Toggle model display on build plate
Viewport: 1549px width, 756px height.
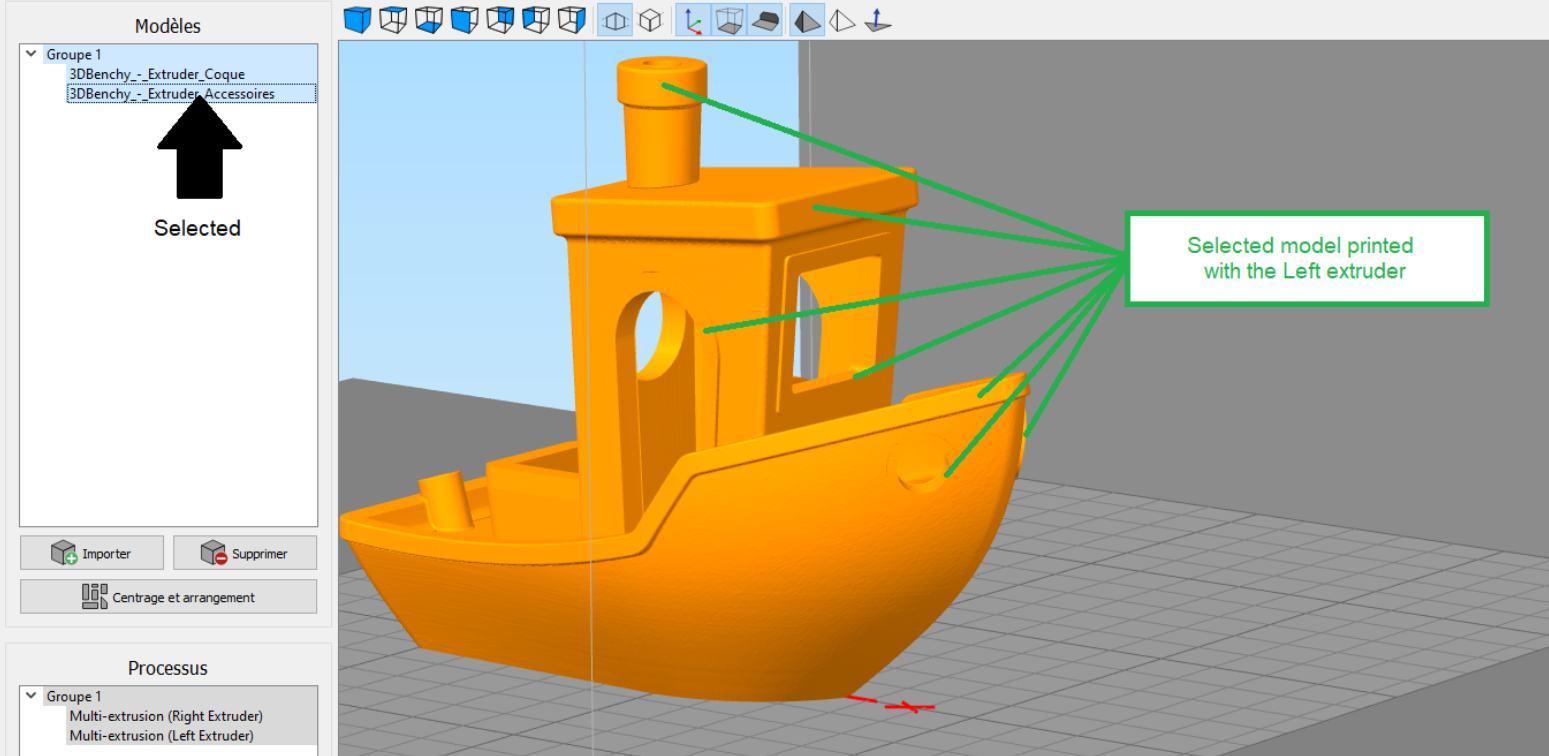pos(765,19)
